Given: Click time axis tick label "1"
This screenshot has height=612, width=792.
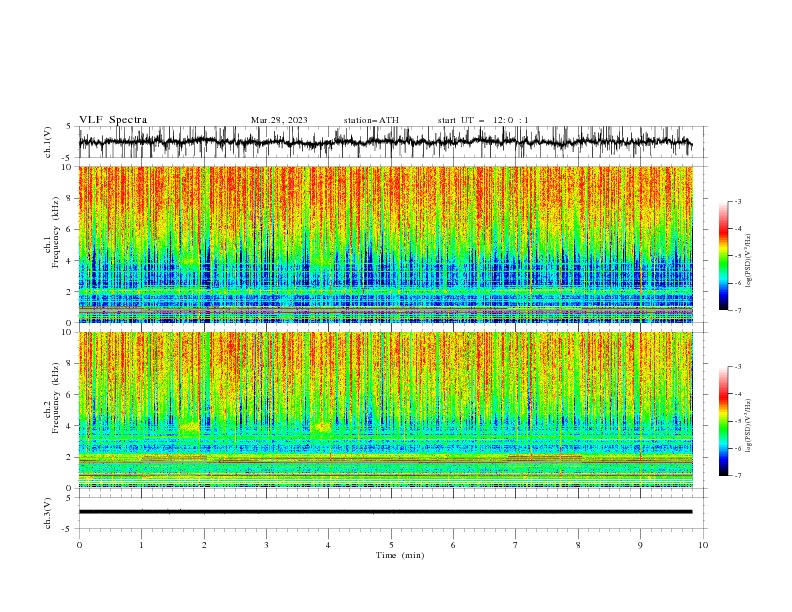Looking at the screenshot, I should (141, 545).
